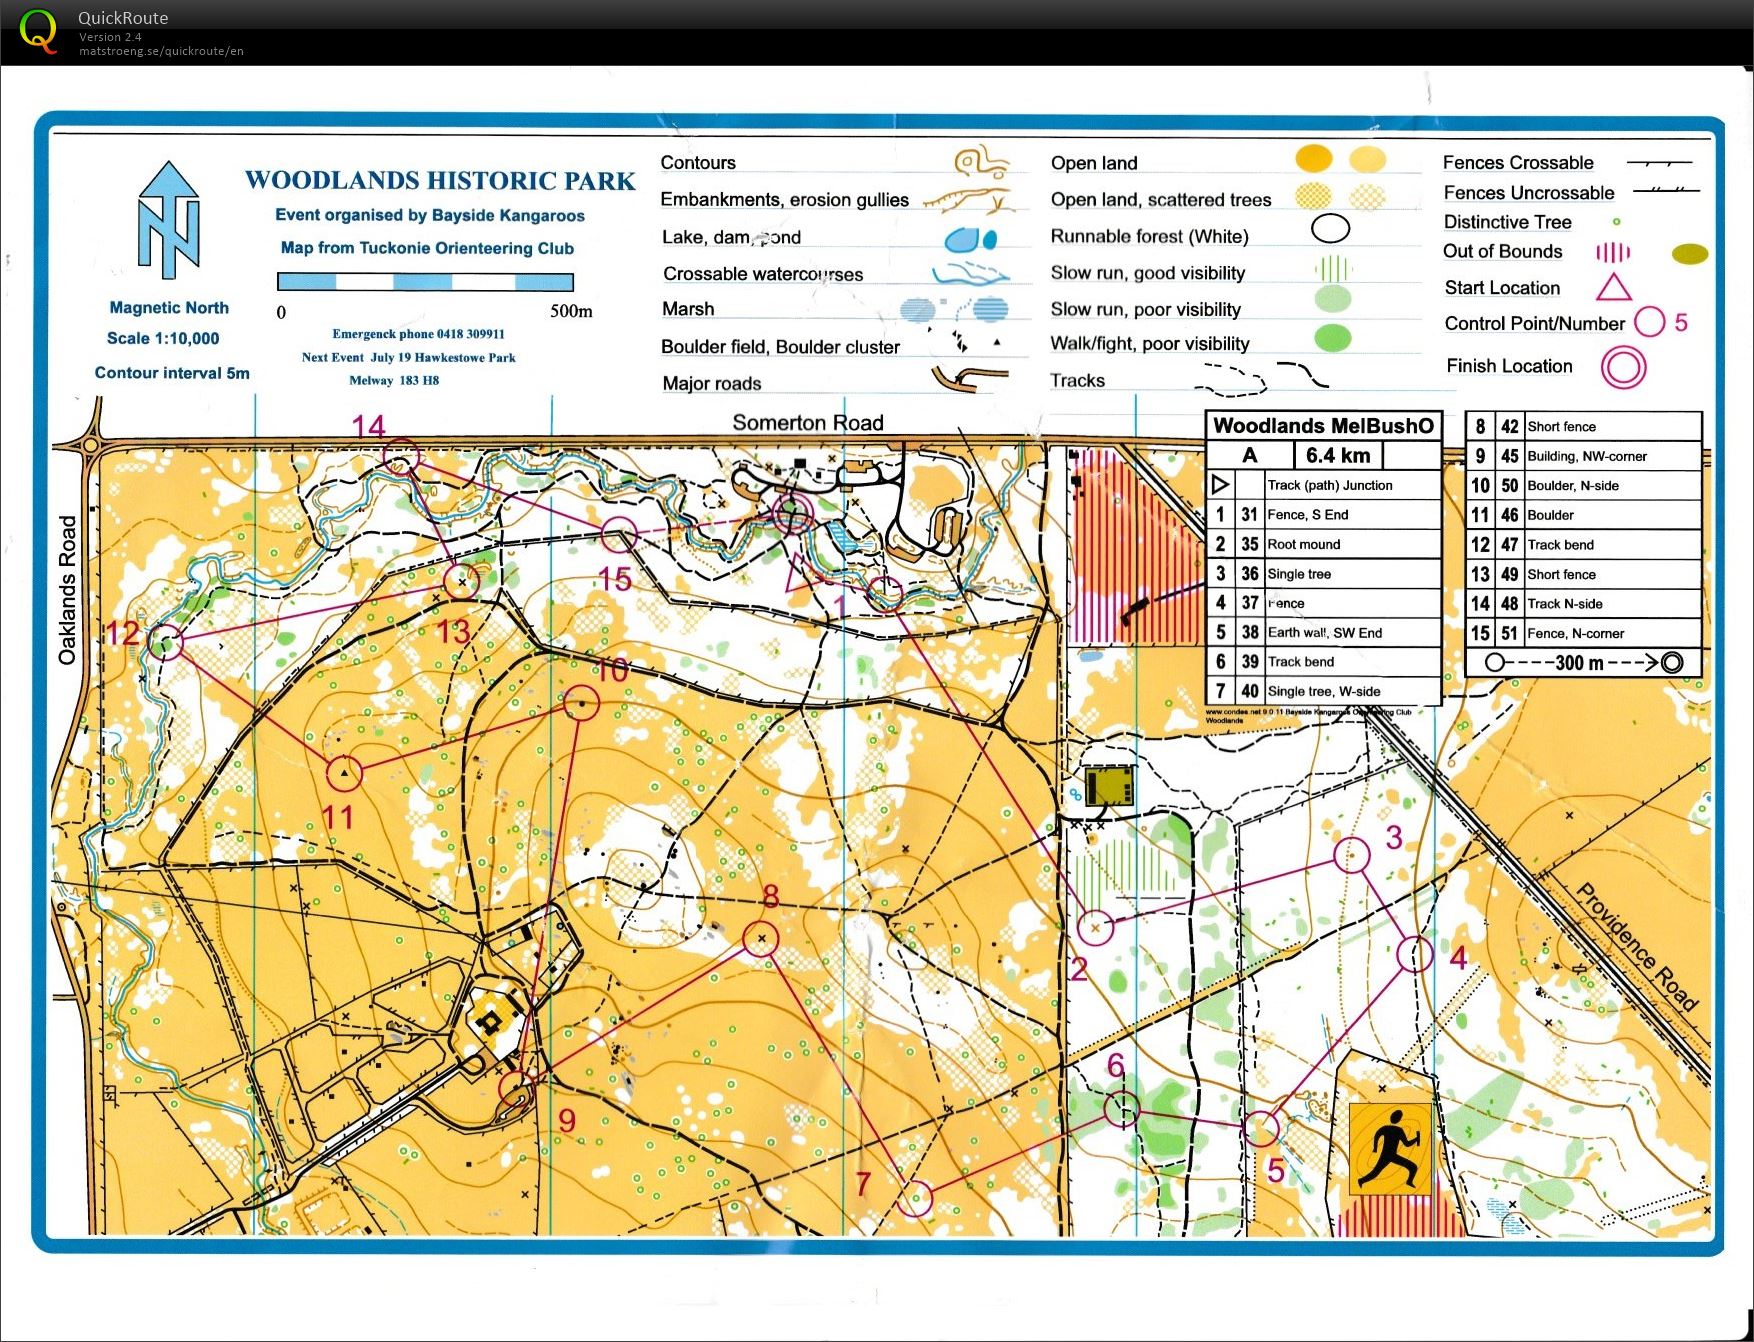Viewport: 1754px width, 1342px height.
Task: Click the Woodlands Historic Park title
Action: tap(440, 181)
